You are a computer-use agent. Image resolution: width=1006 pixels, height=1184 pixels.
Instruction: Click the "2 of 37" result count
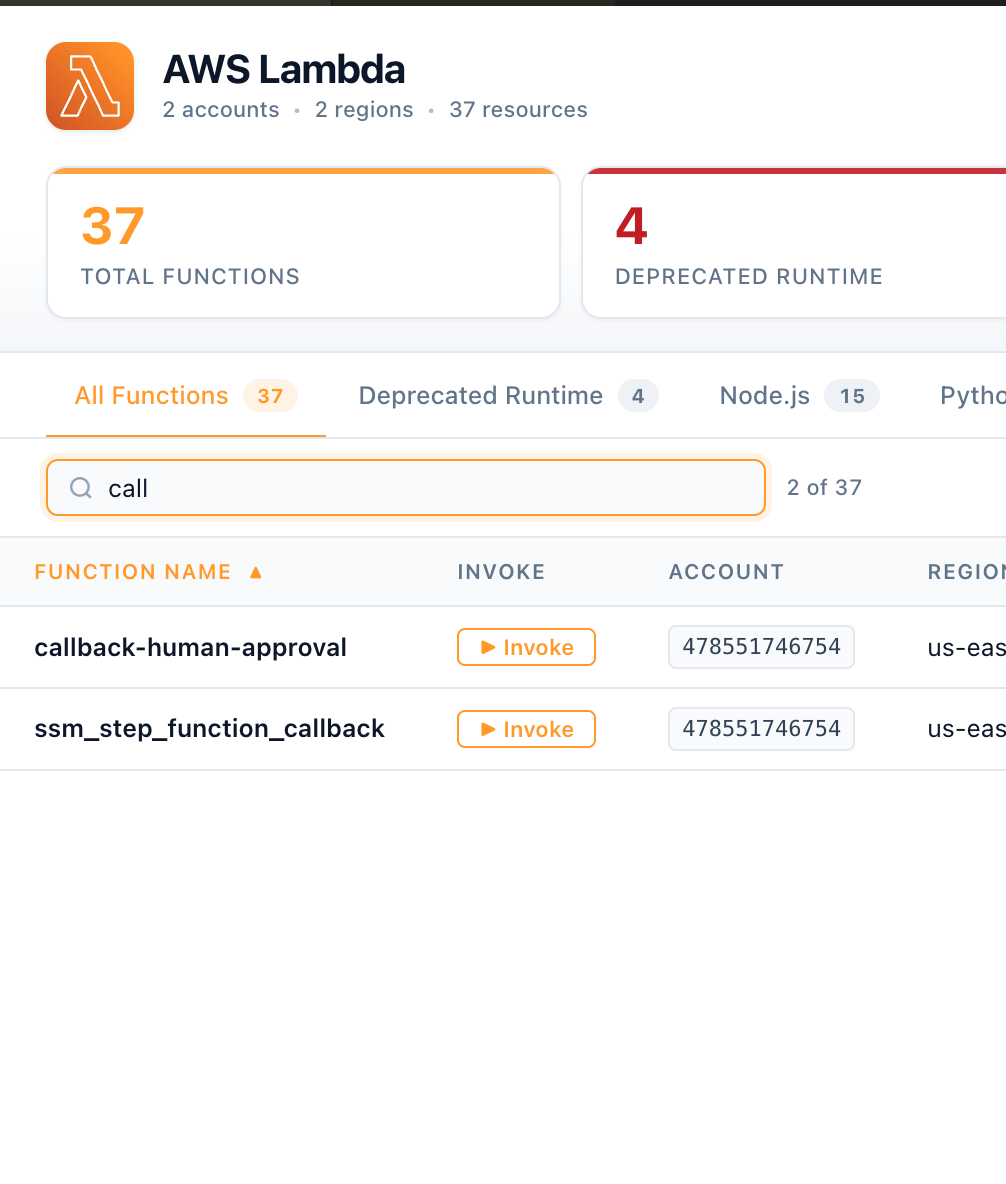point(824,488)
